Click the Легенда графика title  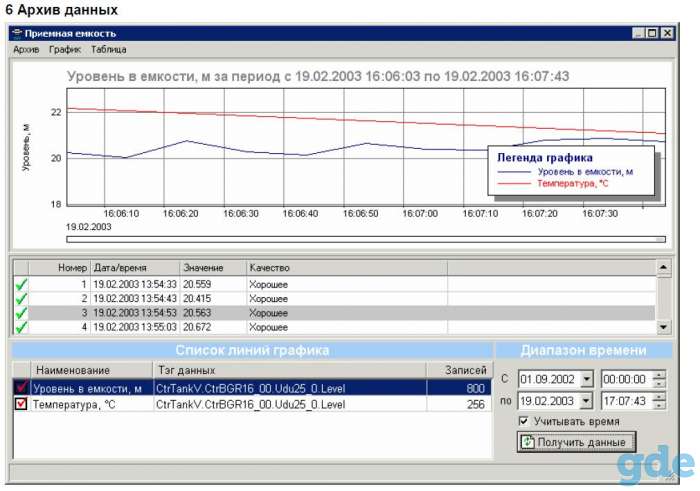coord(545,157)
